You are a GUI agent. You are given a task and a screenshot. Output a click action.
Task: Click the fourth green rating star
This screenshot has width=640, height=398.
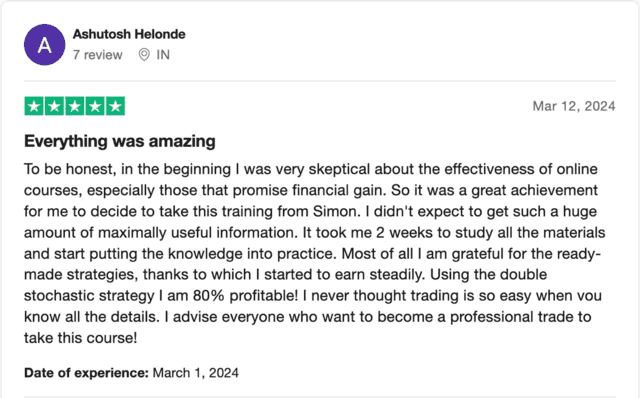tap(95, 106)
